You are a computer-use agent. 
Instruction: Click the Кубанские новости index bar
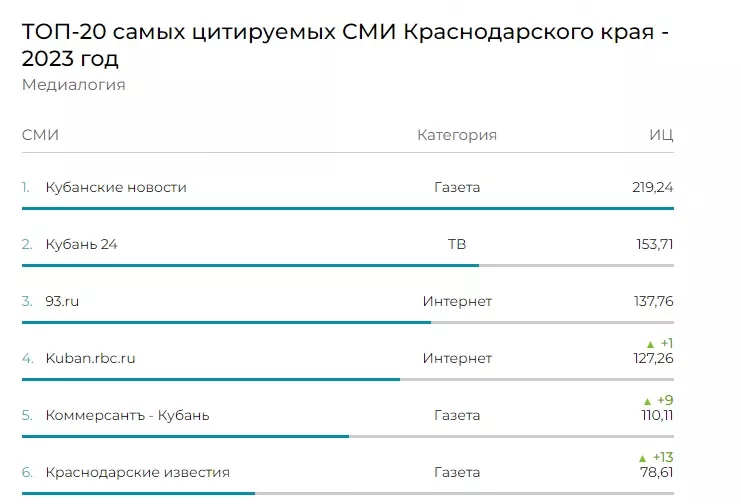point(347,208)
